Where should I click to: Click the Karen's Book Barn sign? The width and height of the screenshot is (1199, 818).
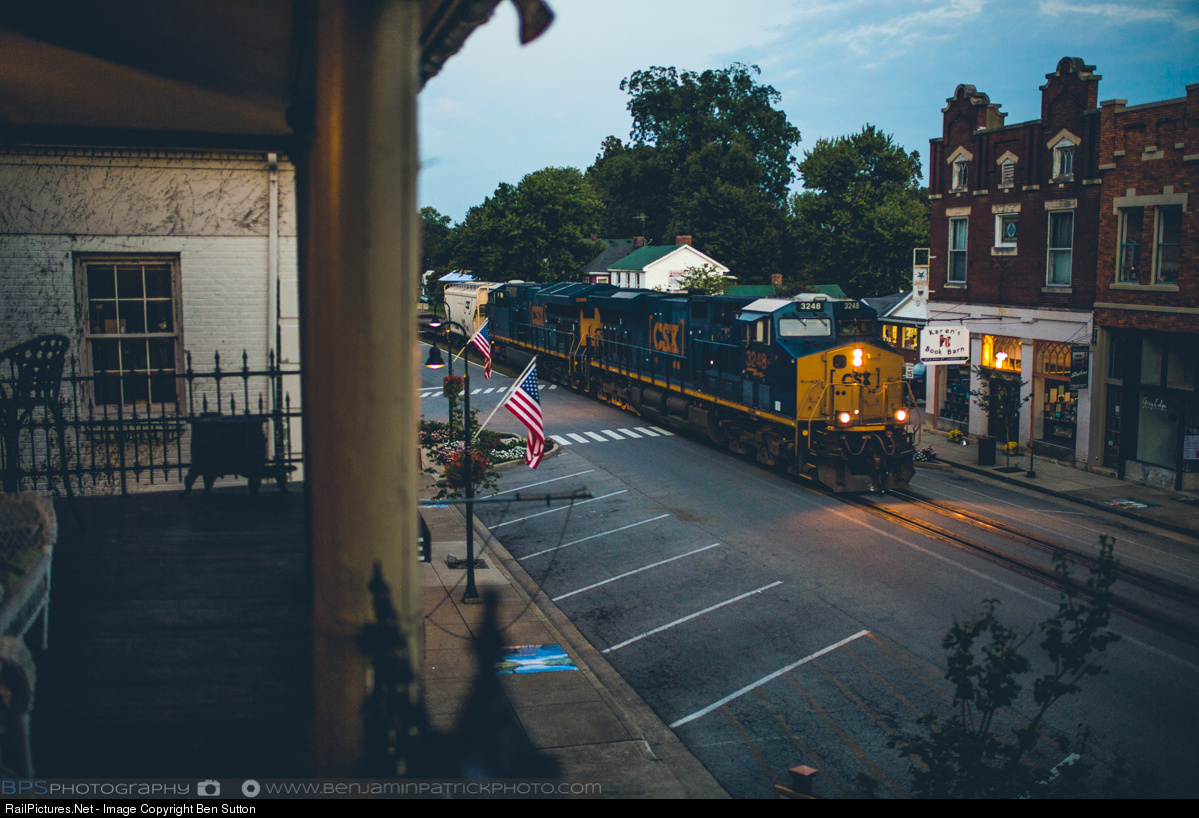(944, 343)
